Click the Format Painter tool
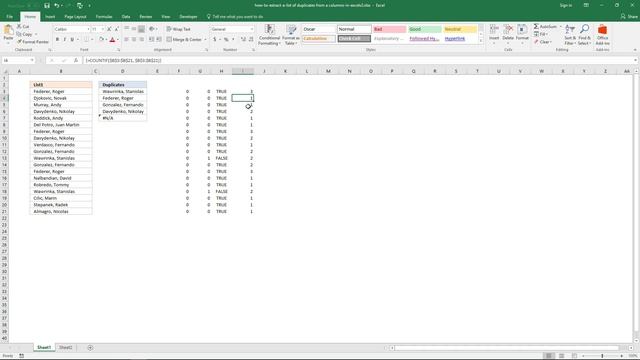Image resolution: width=640 pixels, height=360 pixels. [33, 42]
